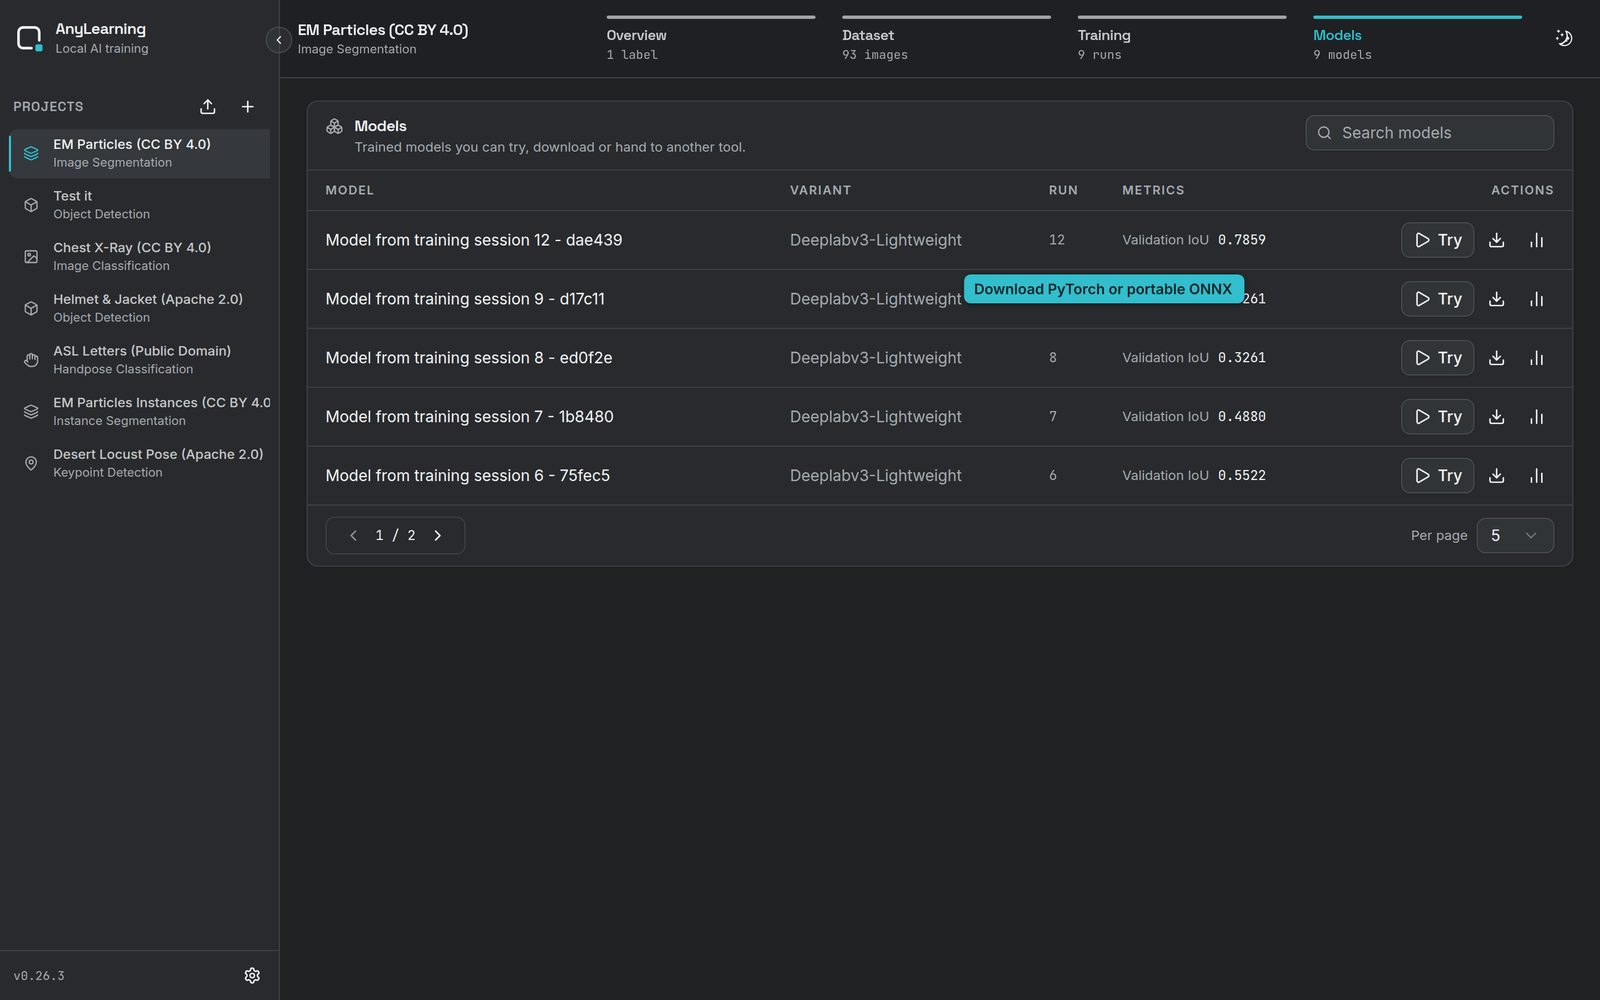Download the session 9 d17c11 model
Image resolution: width=1600 pixels, height=1000 pixels.
click(1496, 299)
